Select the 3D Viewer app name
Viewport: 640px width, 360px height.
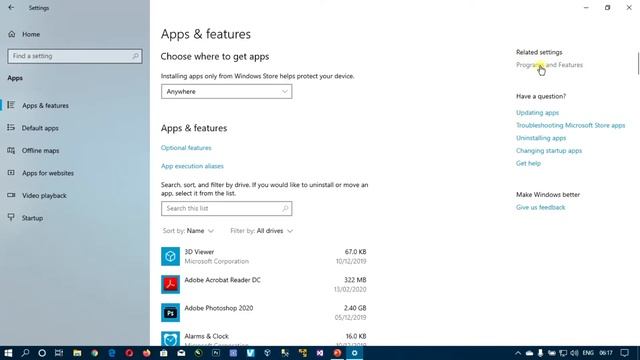click(199, 252)
